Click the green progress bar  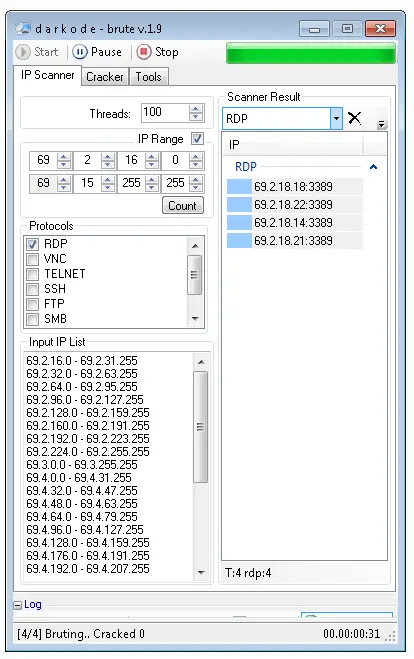click(x=311, y=54)
